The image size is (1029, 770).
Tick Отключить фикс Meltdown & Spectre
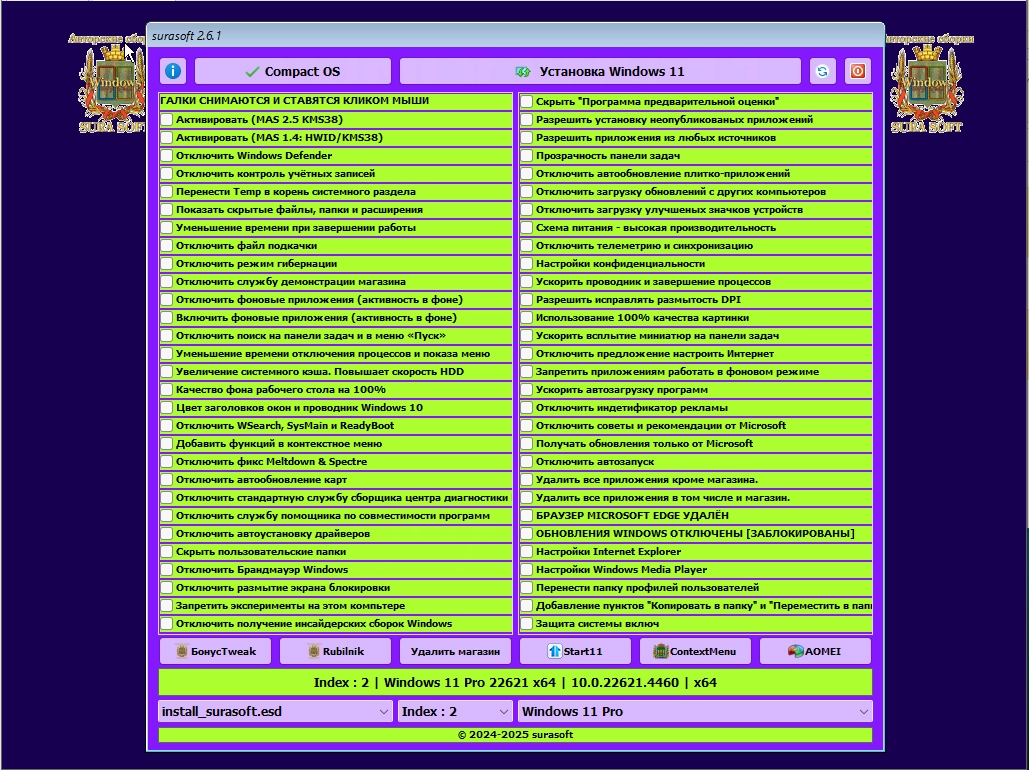click(167, 461)
